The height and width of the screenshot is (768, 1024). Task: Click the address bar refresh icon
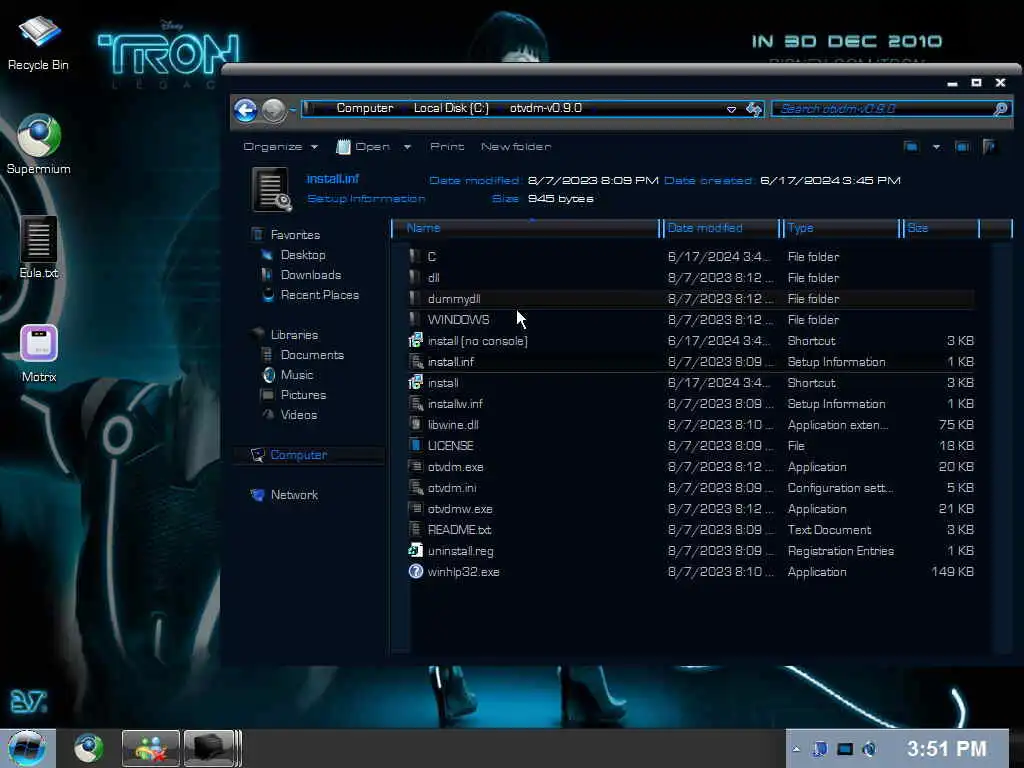(754, 109)
